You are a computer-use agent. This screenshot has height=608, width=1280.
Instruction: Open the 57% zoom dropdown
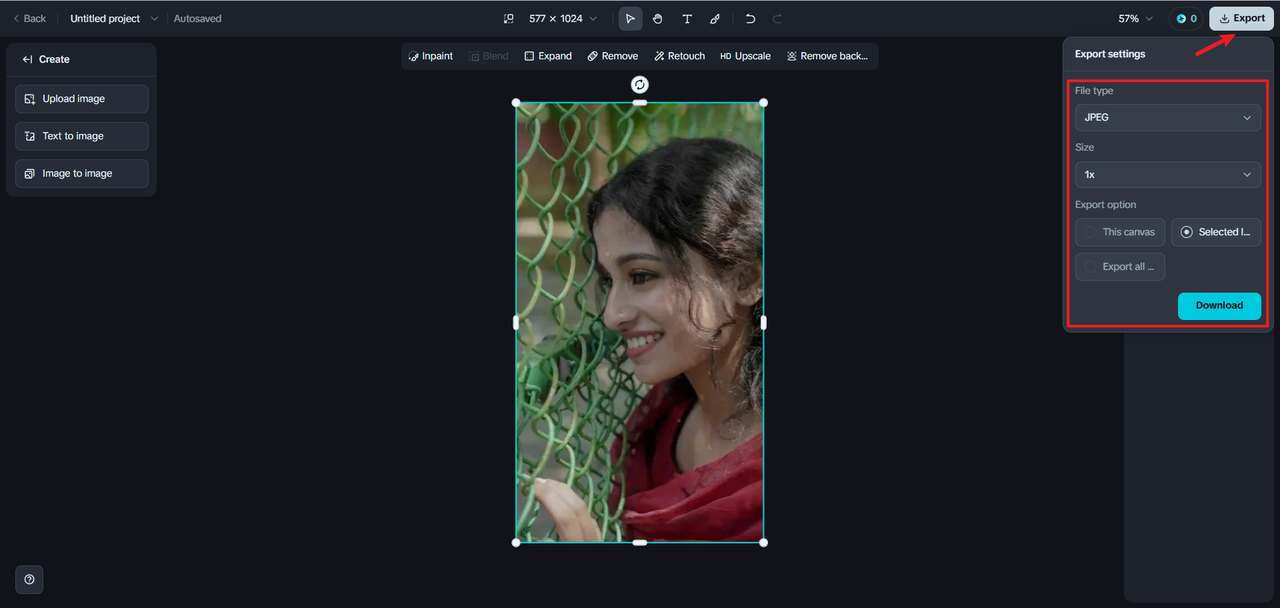1136,18
